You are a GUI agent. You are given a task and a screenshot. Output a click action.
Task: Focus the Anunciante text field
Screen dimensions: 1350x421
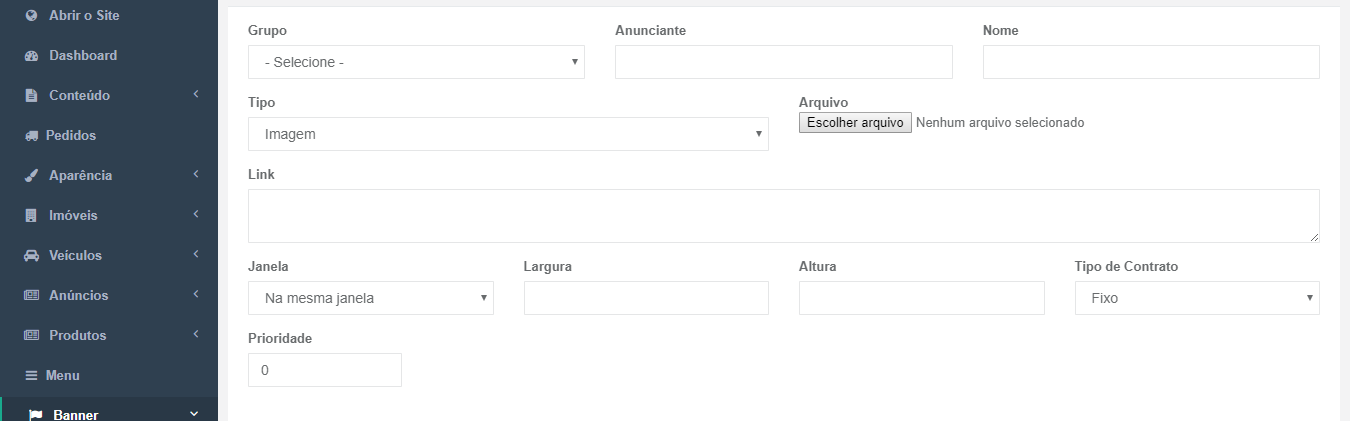pos(784,62)
